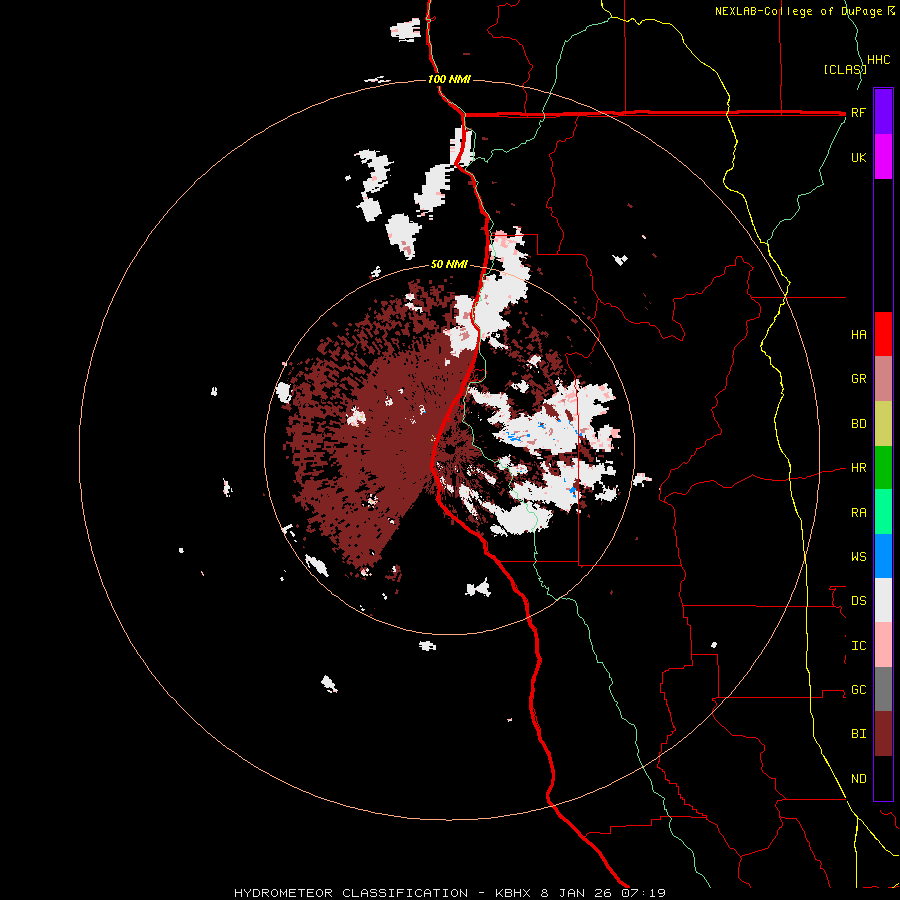Click the GC legend label
The width and height of the screenshot is (900, 900).
click(859, 690)
